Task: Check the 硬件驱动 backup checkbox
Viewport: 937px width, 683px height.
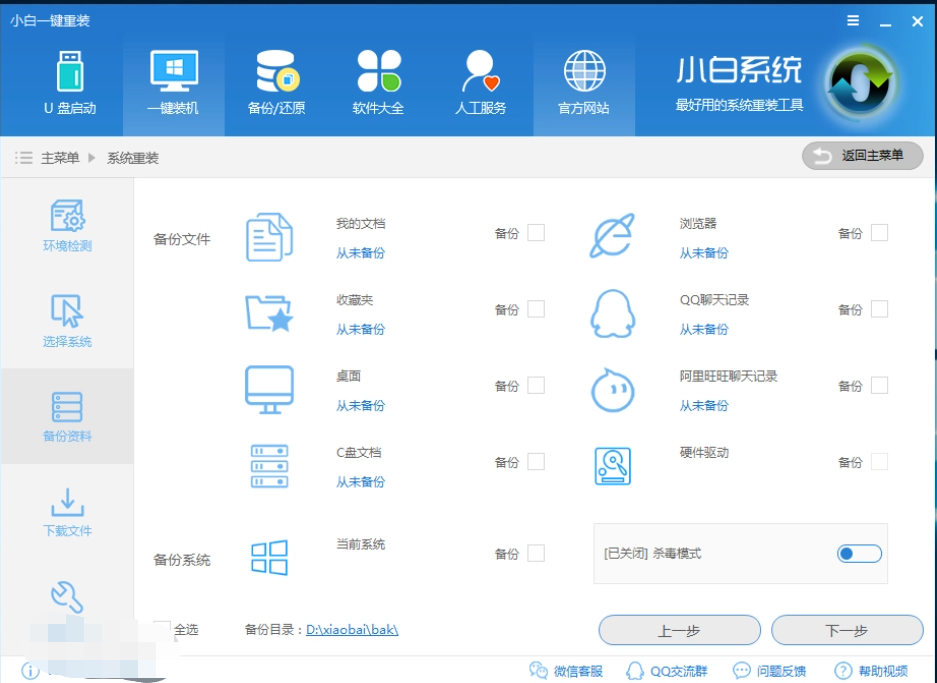Action: (x=879, y=461)
